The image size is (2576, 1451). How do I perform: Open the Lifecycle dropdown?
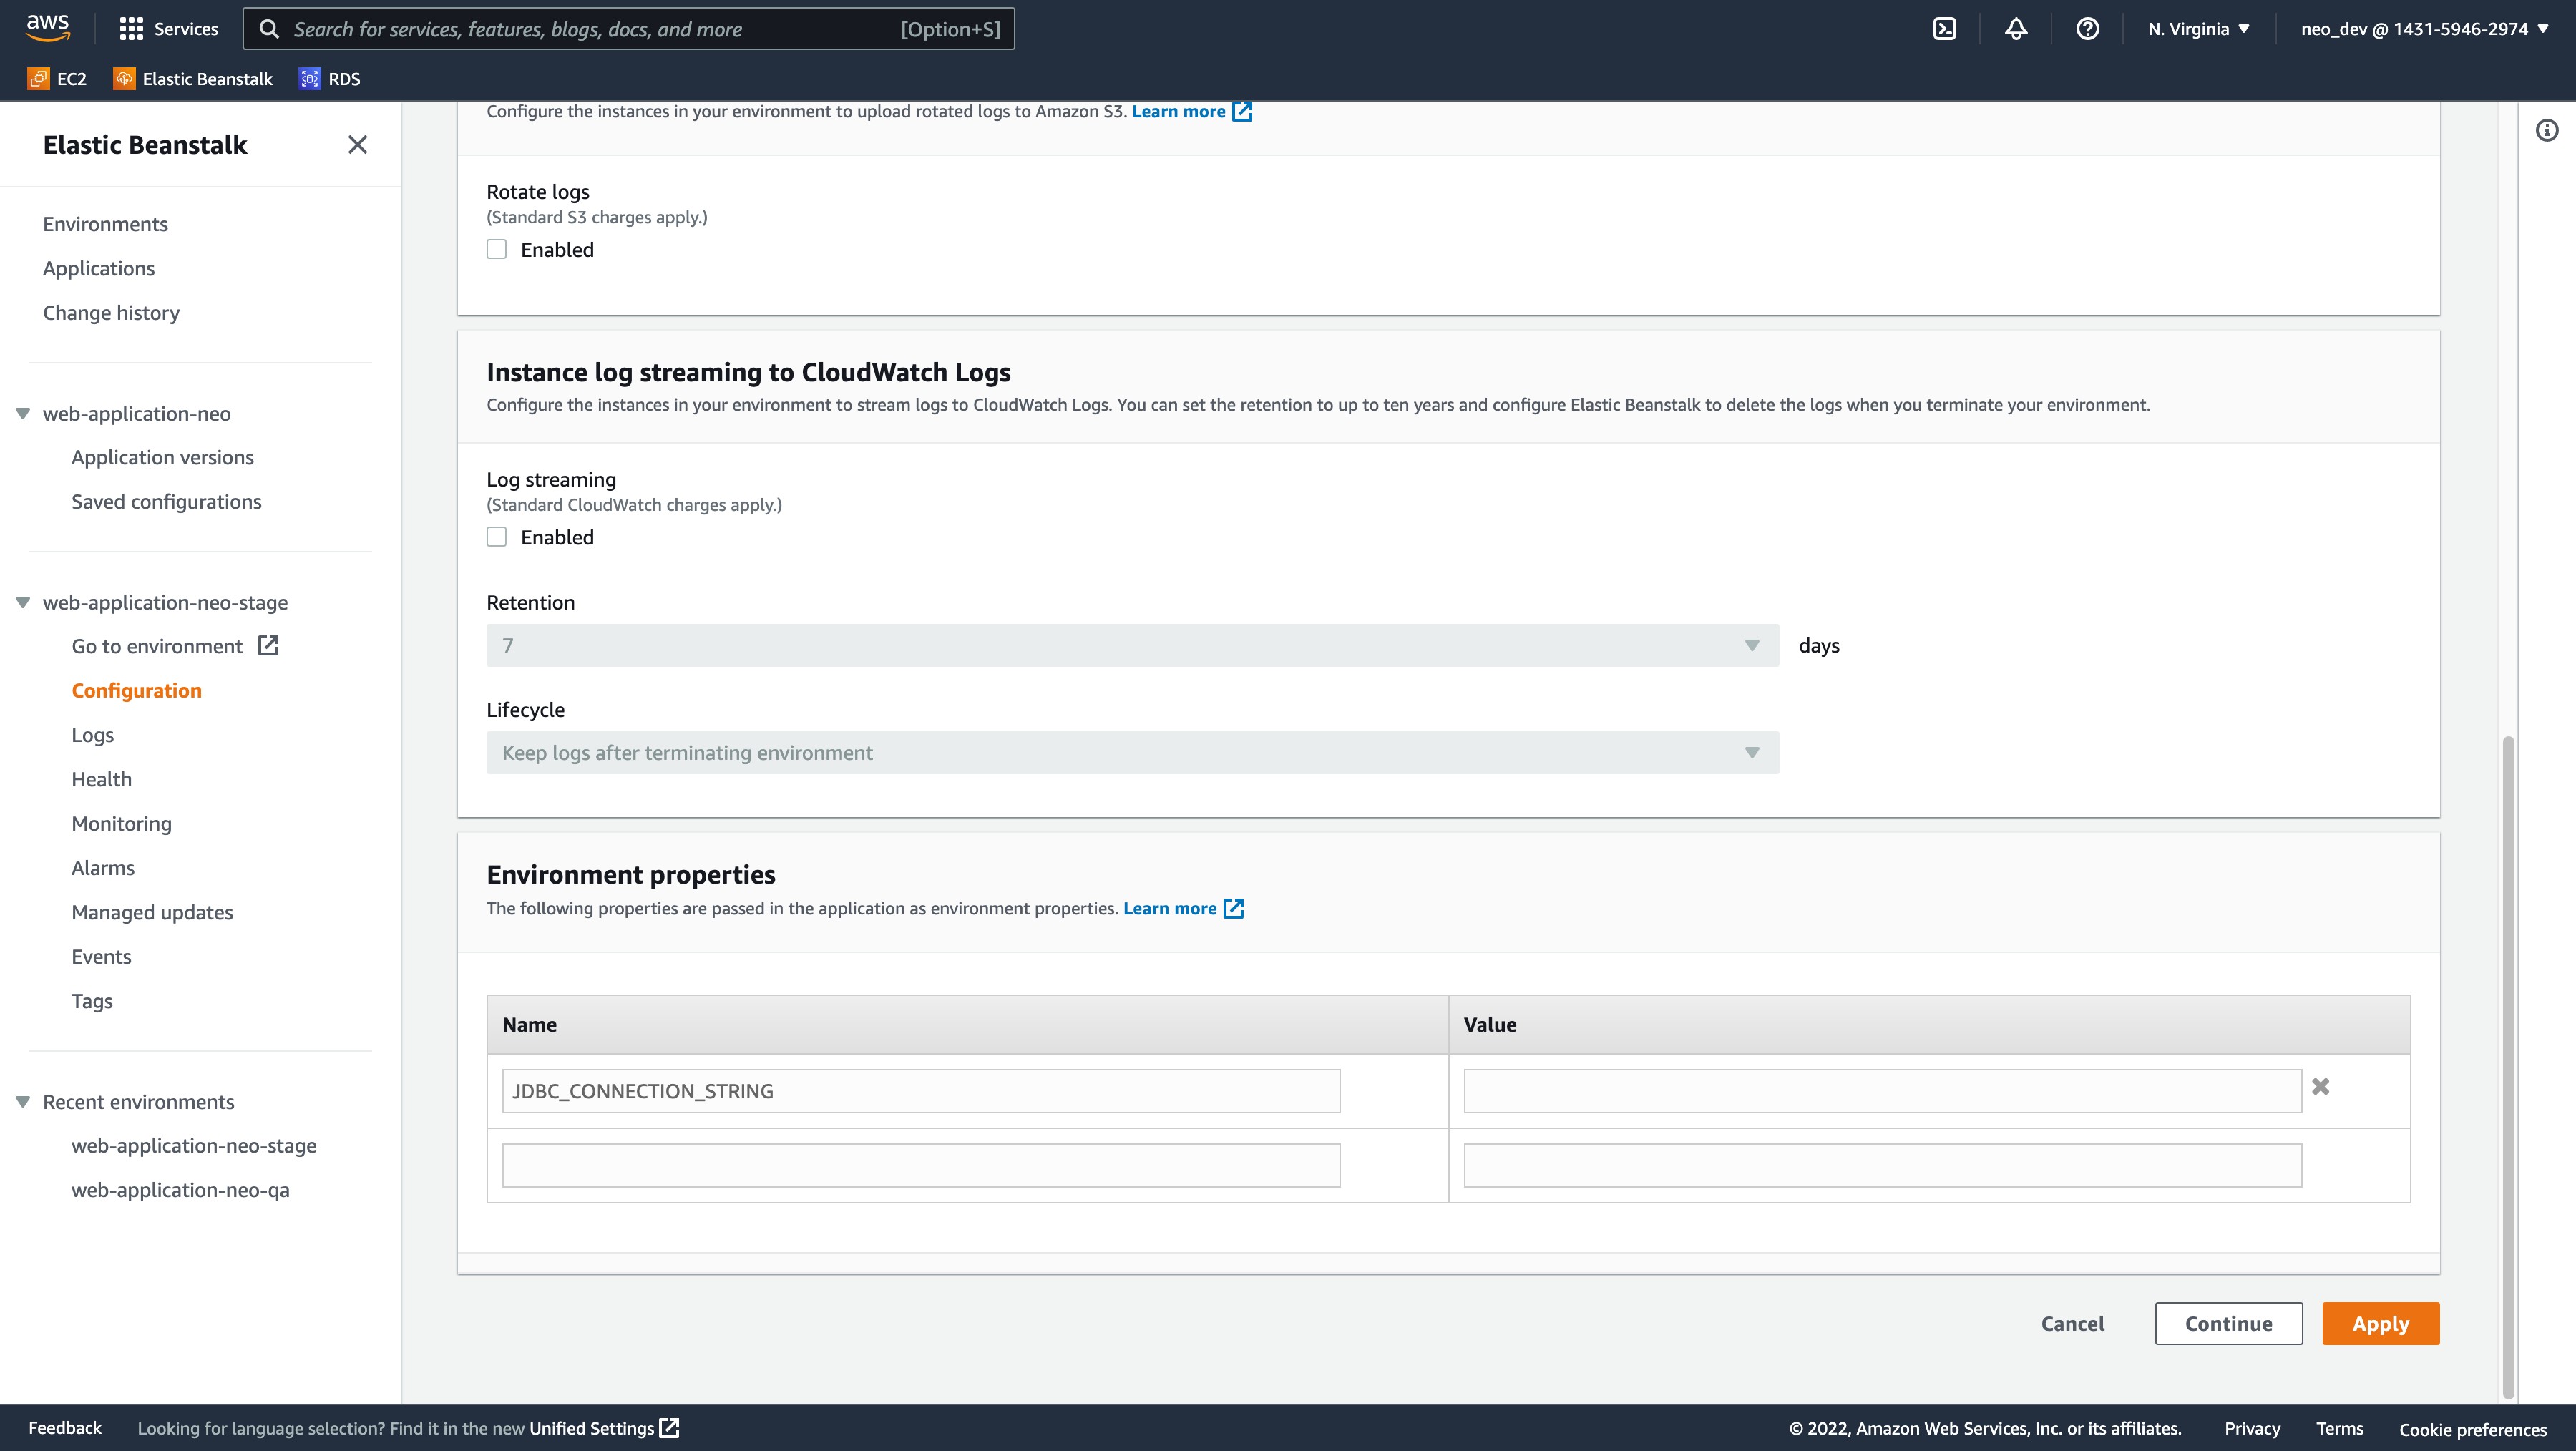pyautogui.click(x=1132, y=753)
